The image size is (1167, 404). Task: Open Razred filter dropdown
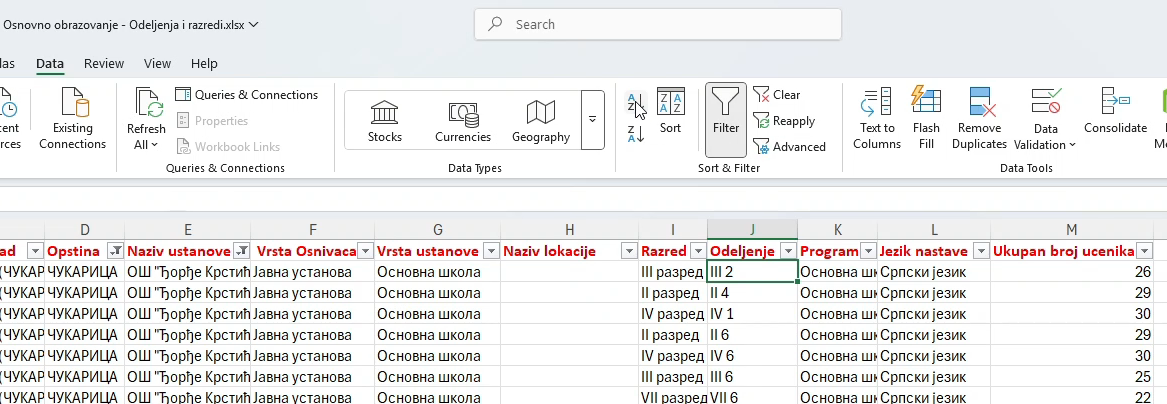point(697,251)
